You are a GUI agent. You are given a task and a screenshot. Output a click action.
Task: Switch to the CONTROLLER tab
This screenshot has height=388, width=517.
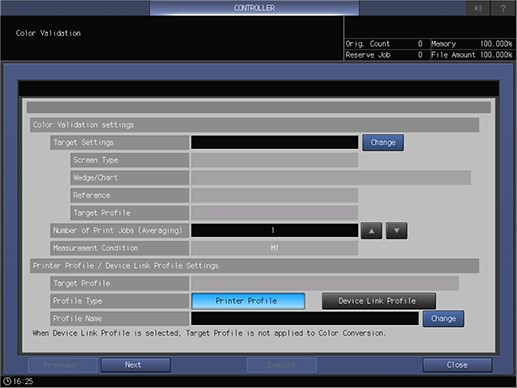(x=254, y=8)
